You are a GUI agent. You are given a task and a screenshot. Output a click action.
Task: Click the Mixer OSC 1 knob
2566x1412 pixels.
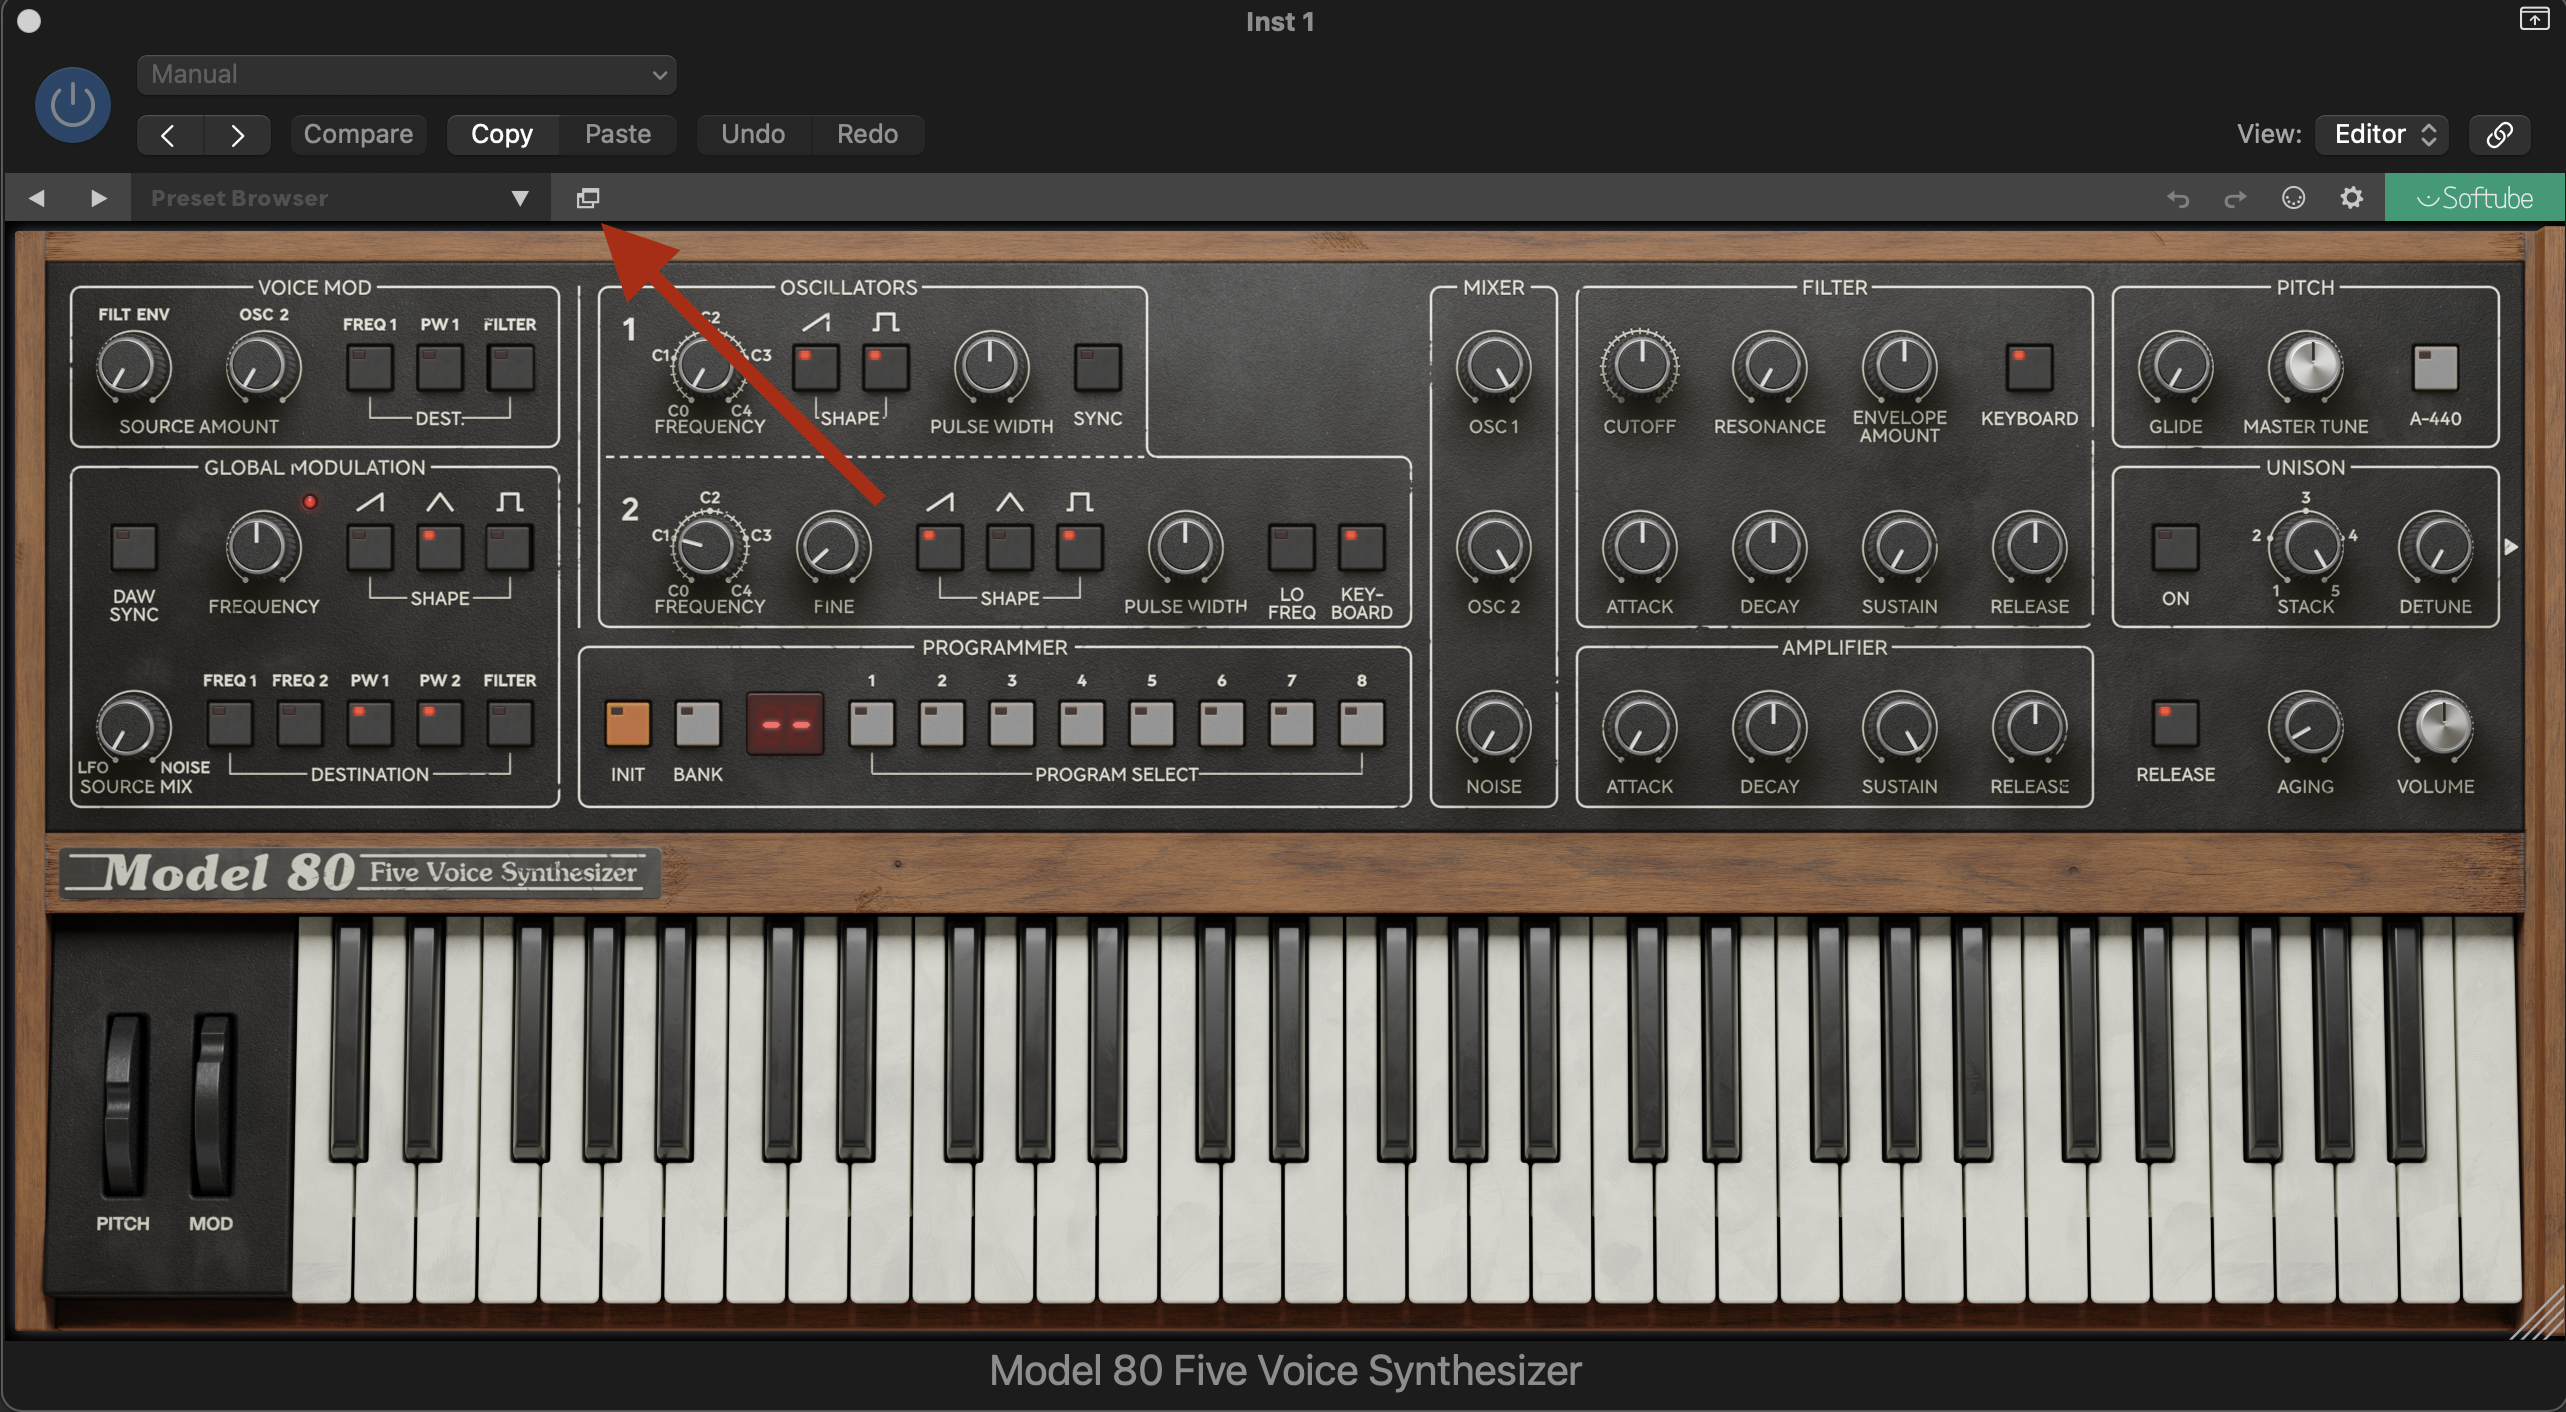(x=1494, y=367)
